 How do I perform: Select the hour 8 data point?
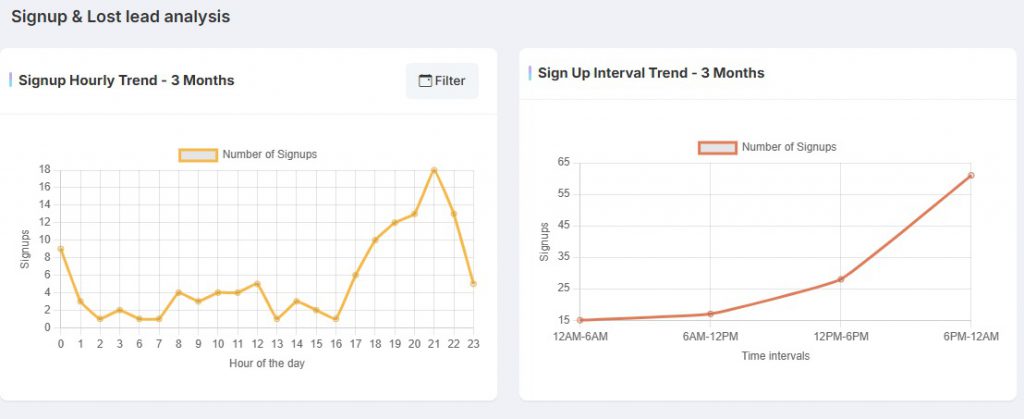pyautogui.click(x=178, y=293)
